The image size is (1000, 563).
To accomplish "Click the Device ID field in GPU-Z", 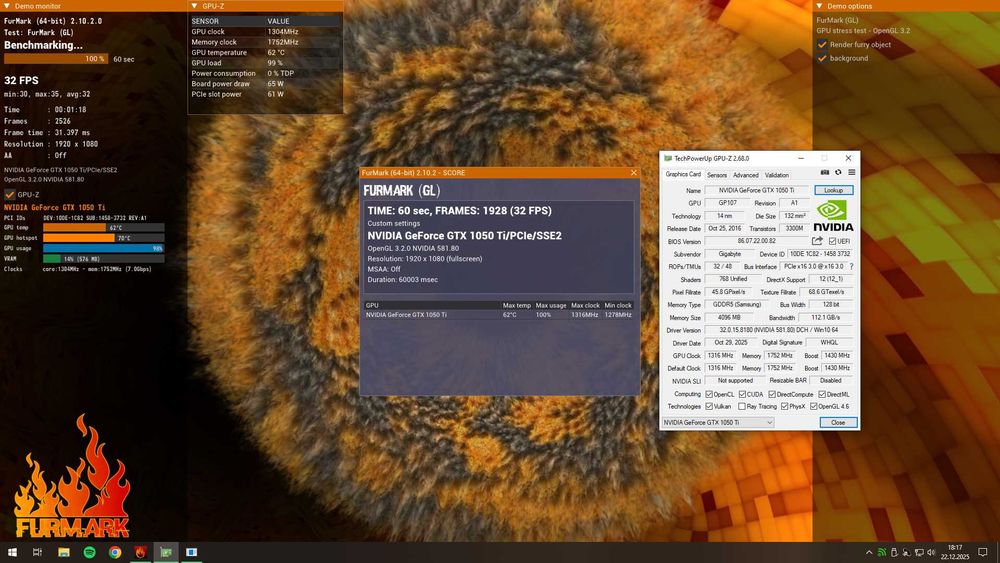I will click(x=820, y=254).
